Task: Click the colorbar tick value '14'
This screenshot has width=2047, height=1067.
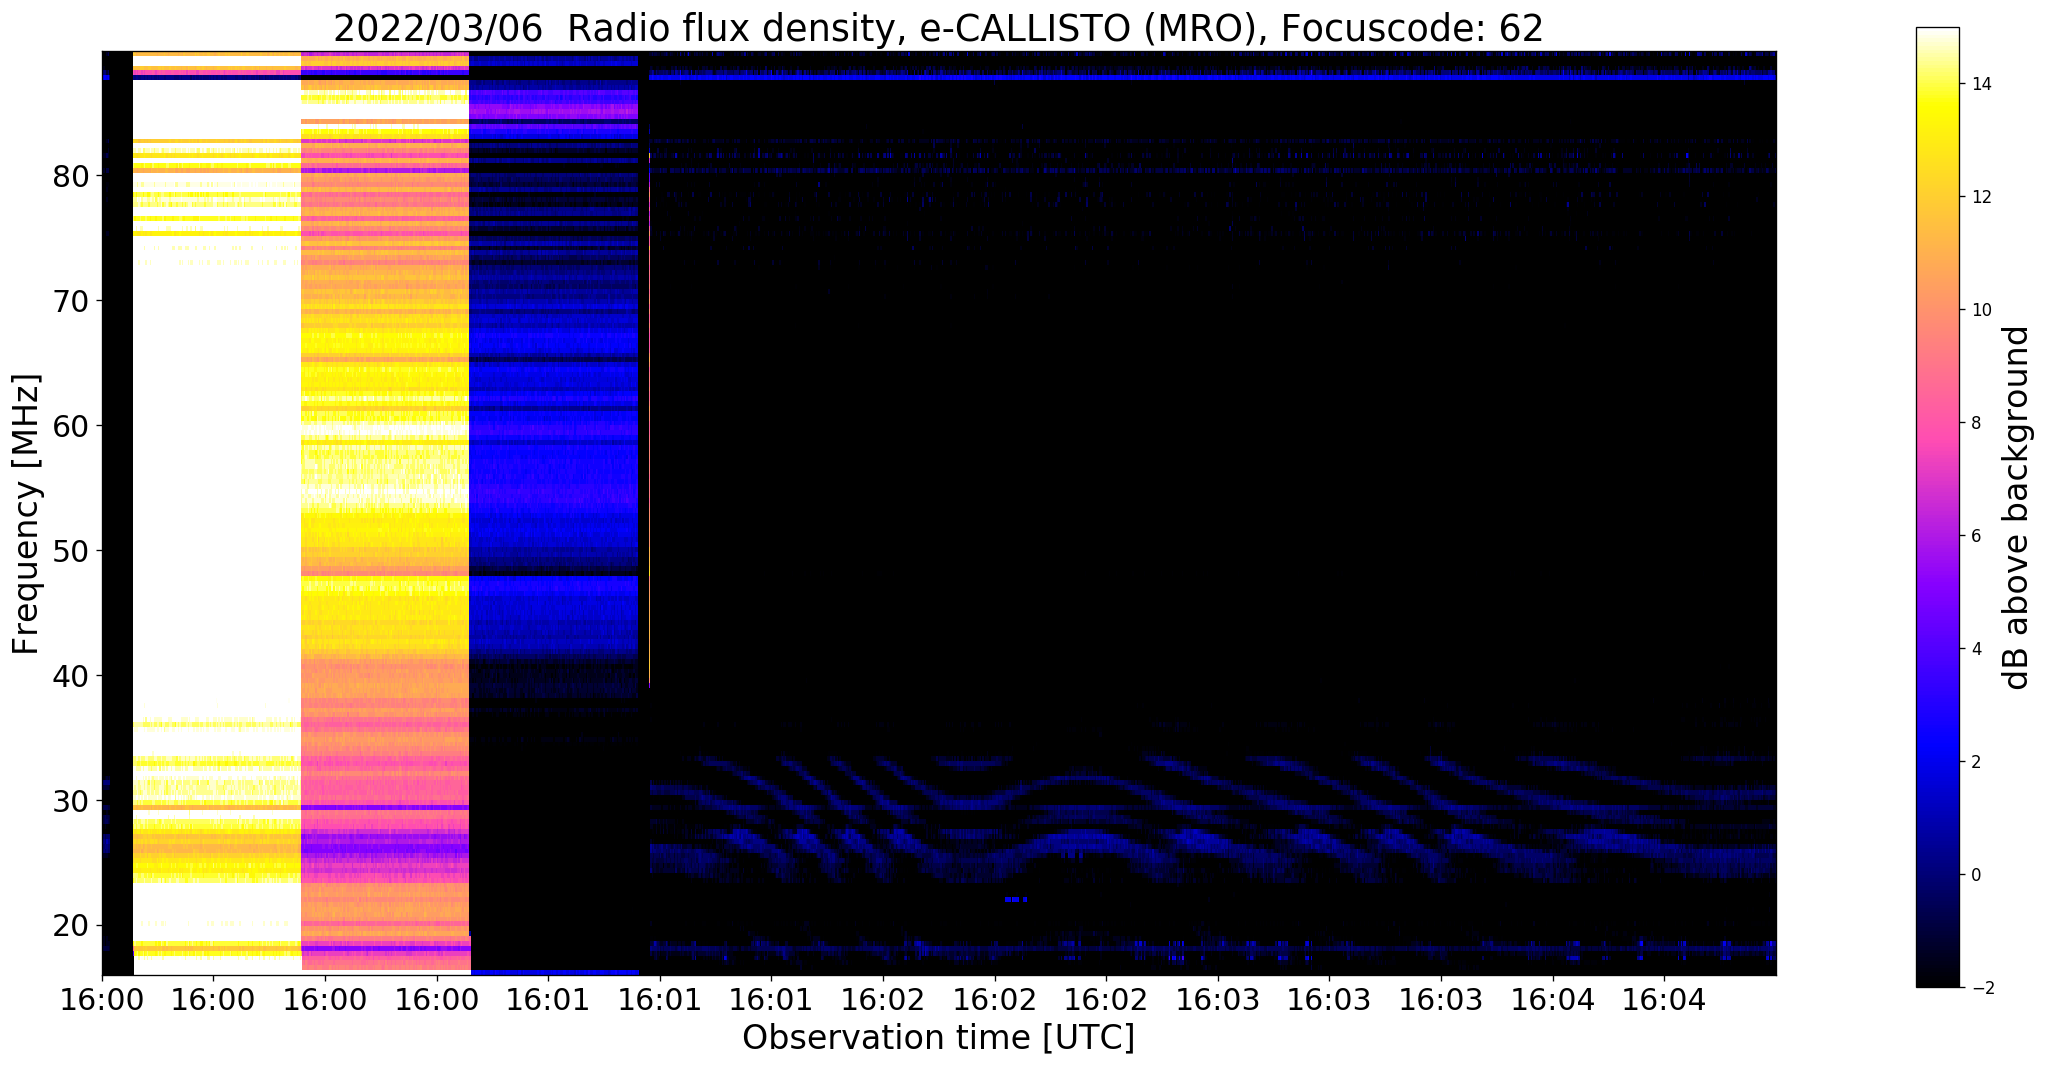Action: (1980, 84)
